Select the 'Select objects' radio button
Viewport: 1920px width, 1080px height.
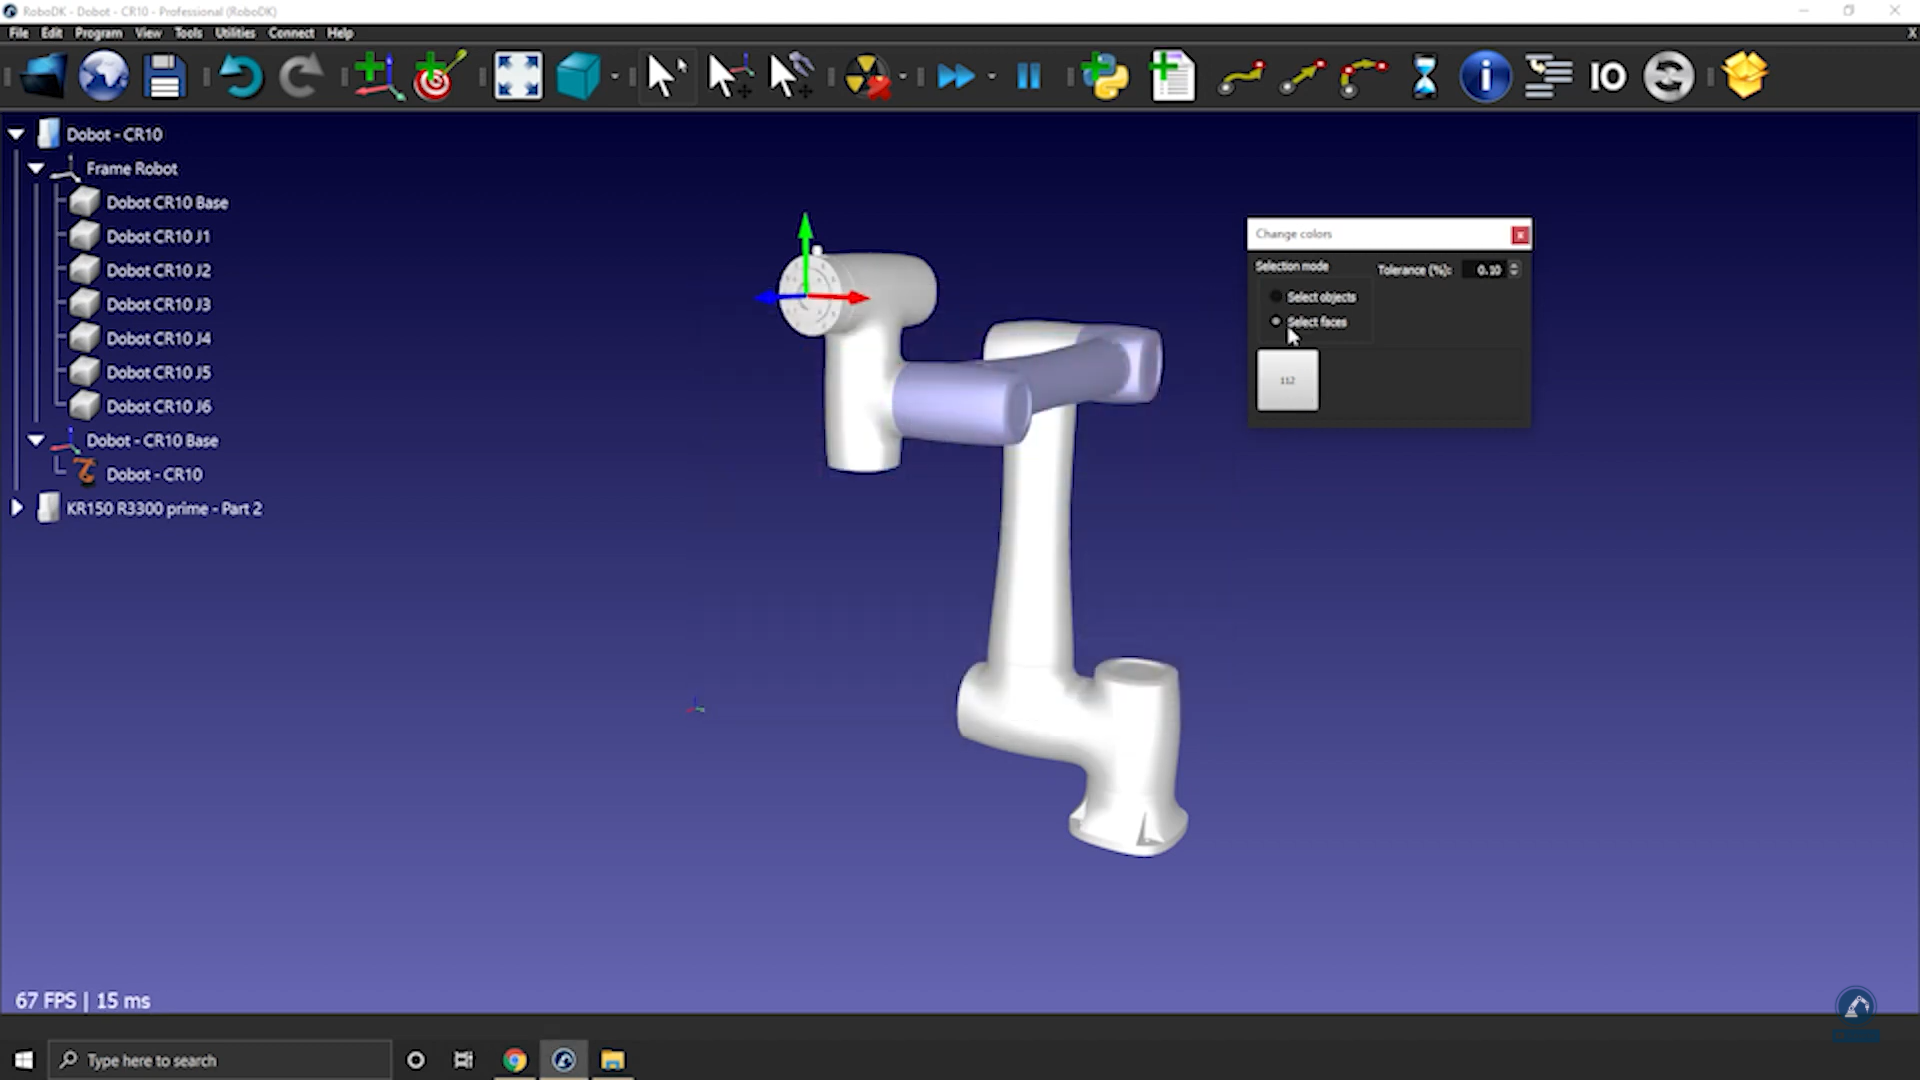coord(1276,297)
